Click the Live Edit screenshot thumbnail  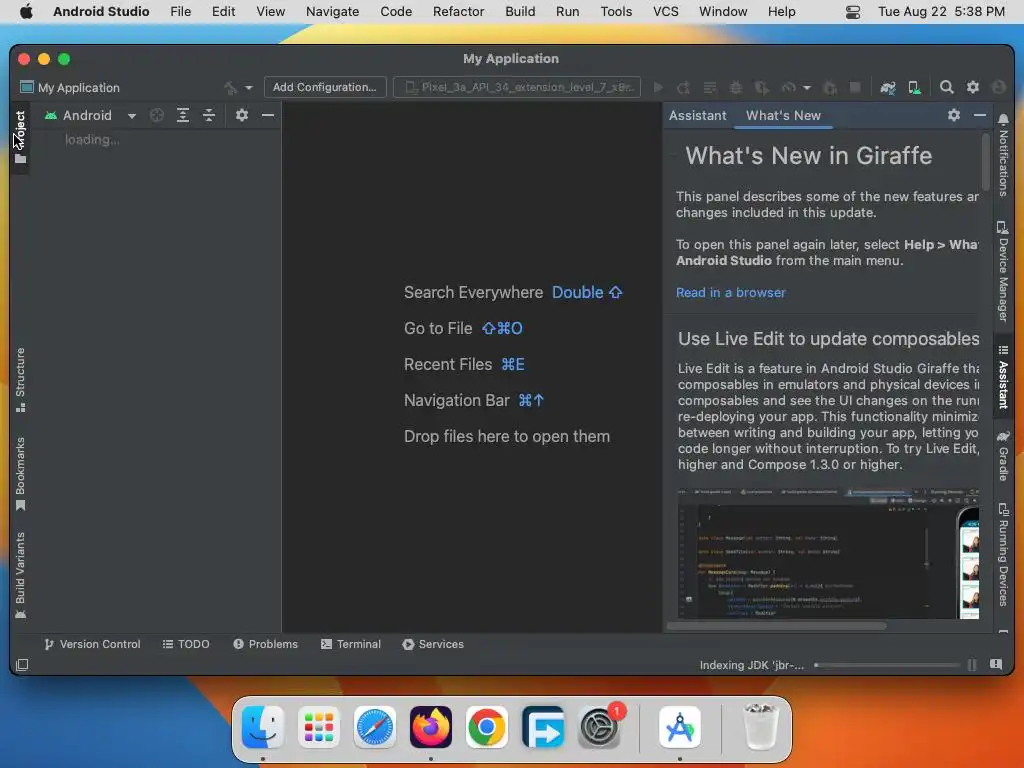(828, 552)
